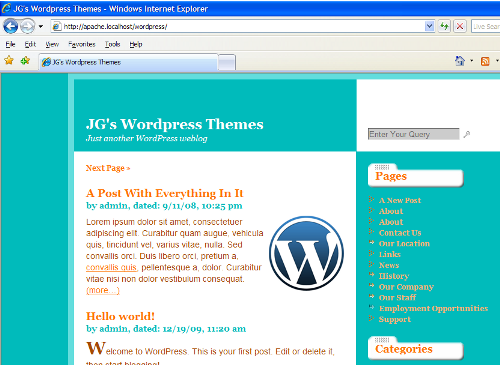The height and width of the screenshot is (365, 500).
Task: Open Favorites Center star icon
Action: tap(9, 61)
